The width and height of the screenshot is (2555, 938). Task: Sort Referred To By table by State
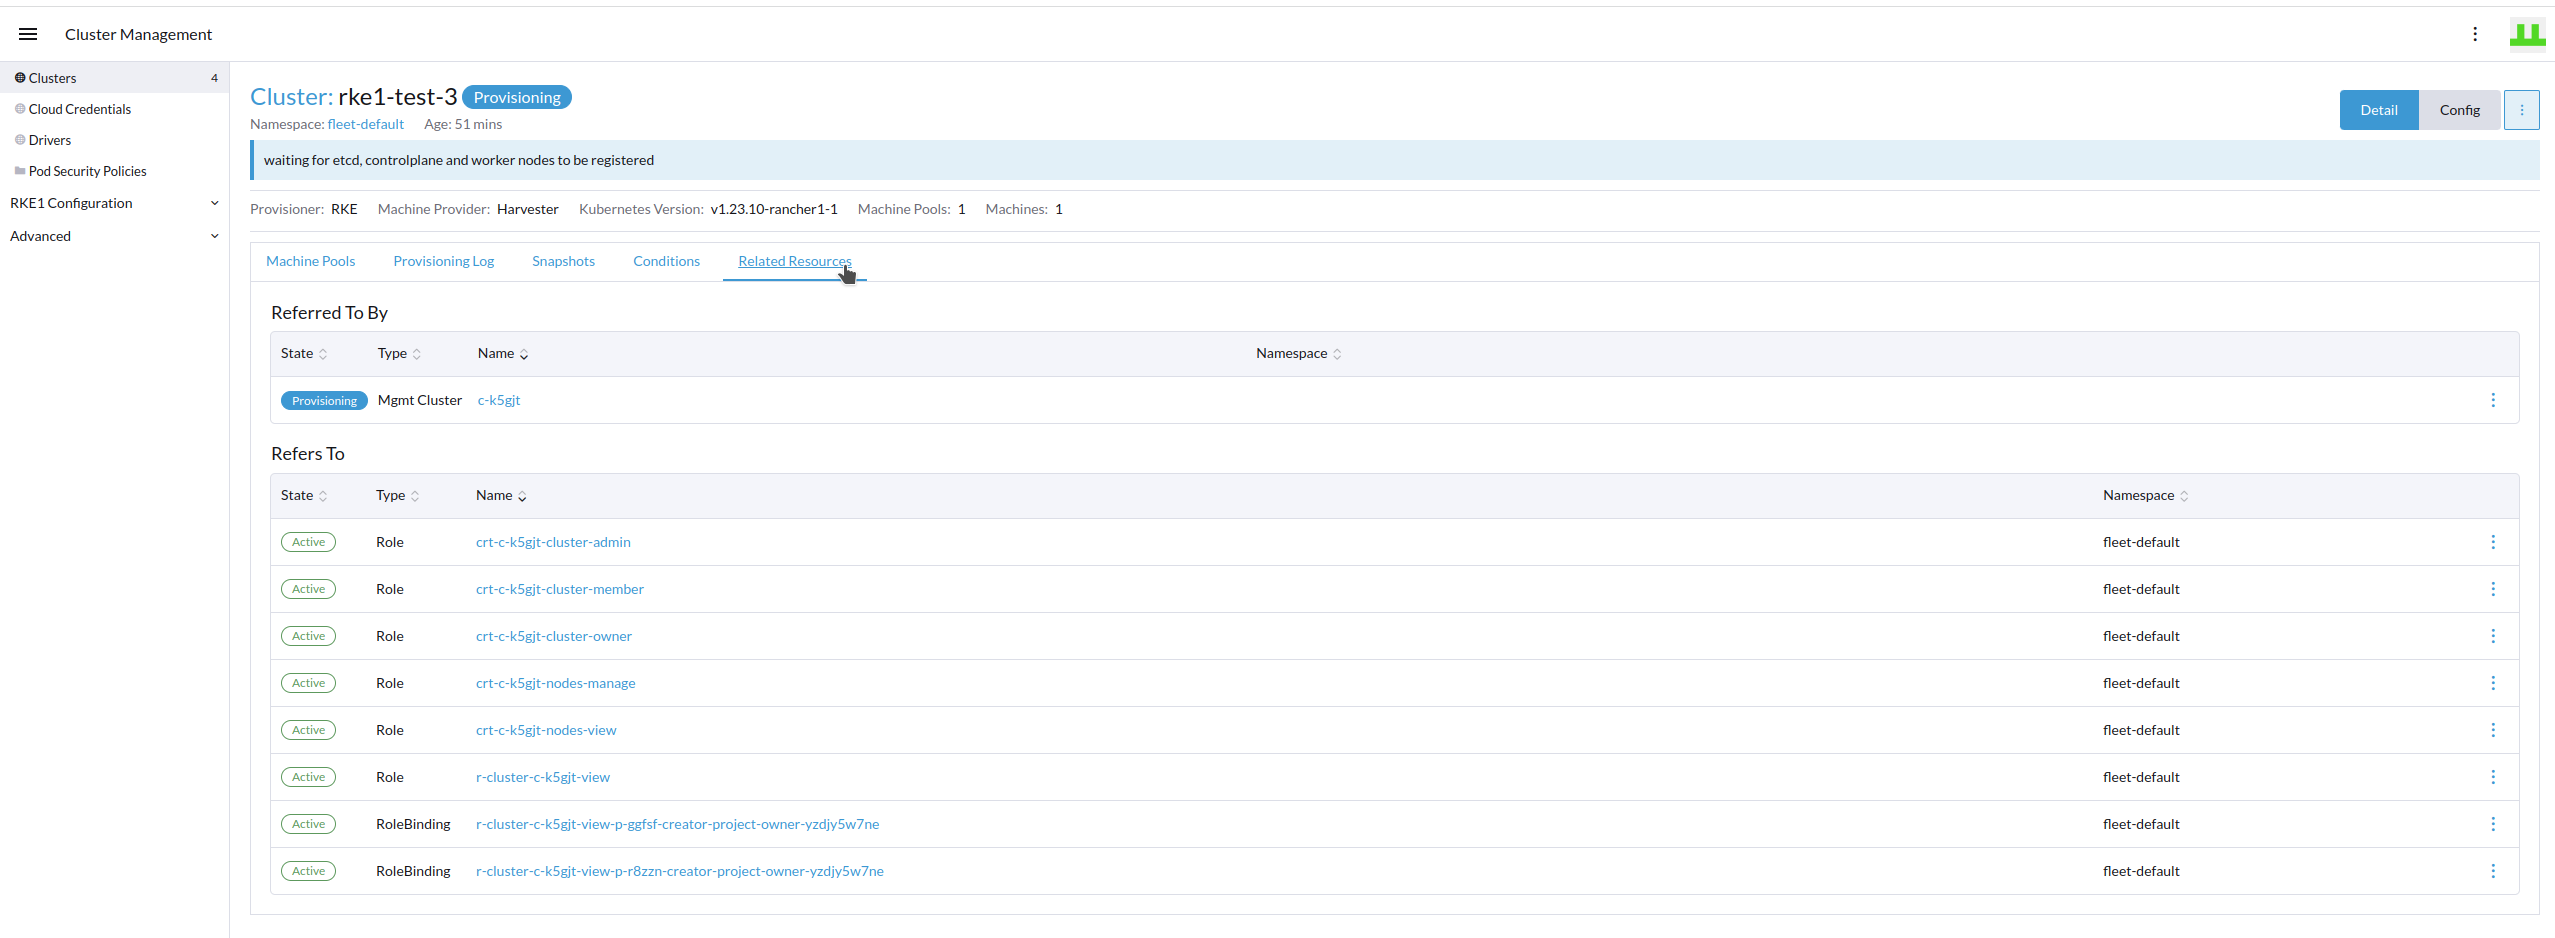(304, 354)
